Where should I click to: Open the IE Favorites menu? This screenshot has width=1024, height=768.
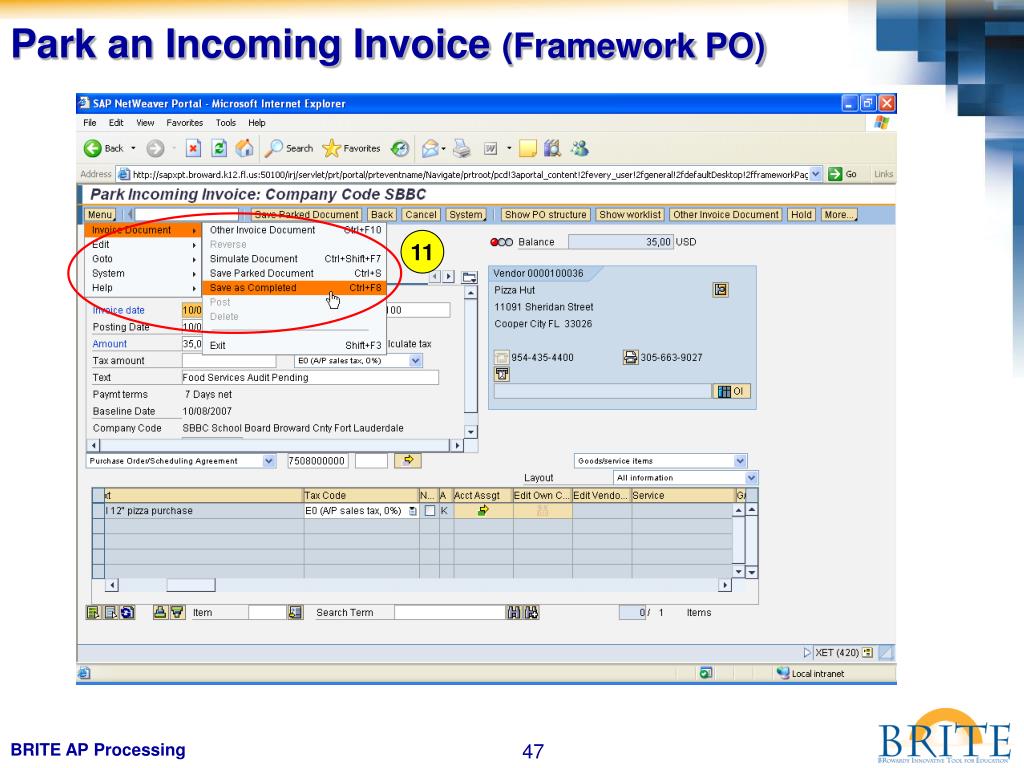[184, 123]
